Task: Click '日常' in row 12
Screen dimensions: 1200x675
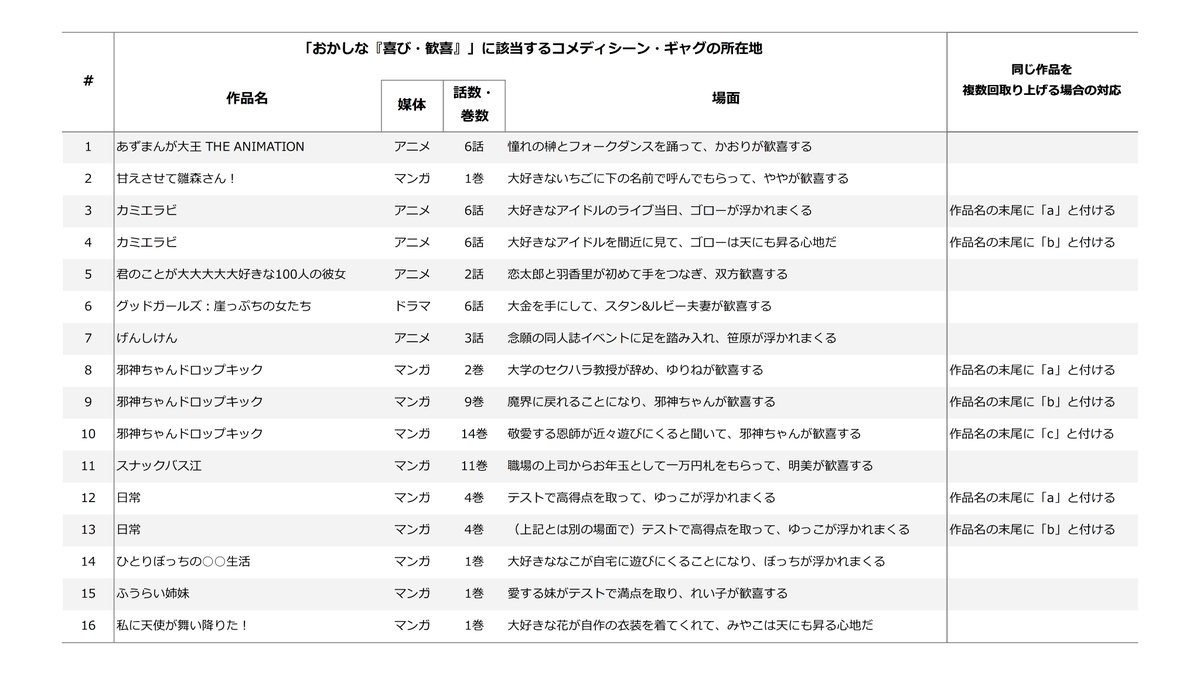Action: click(129, 498)
